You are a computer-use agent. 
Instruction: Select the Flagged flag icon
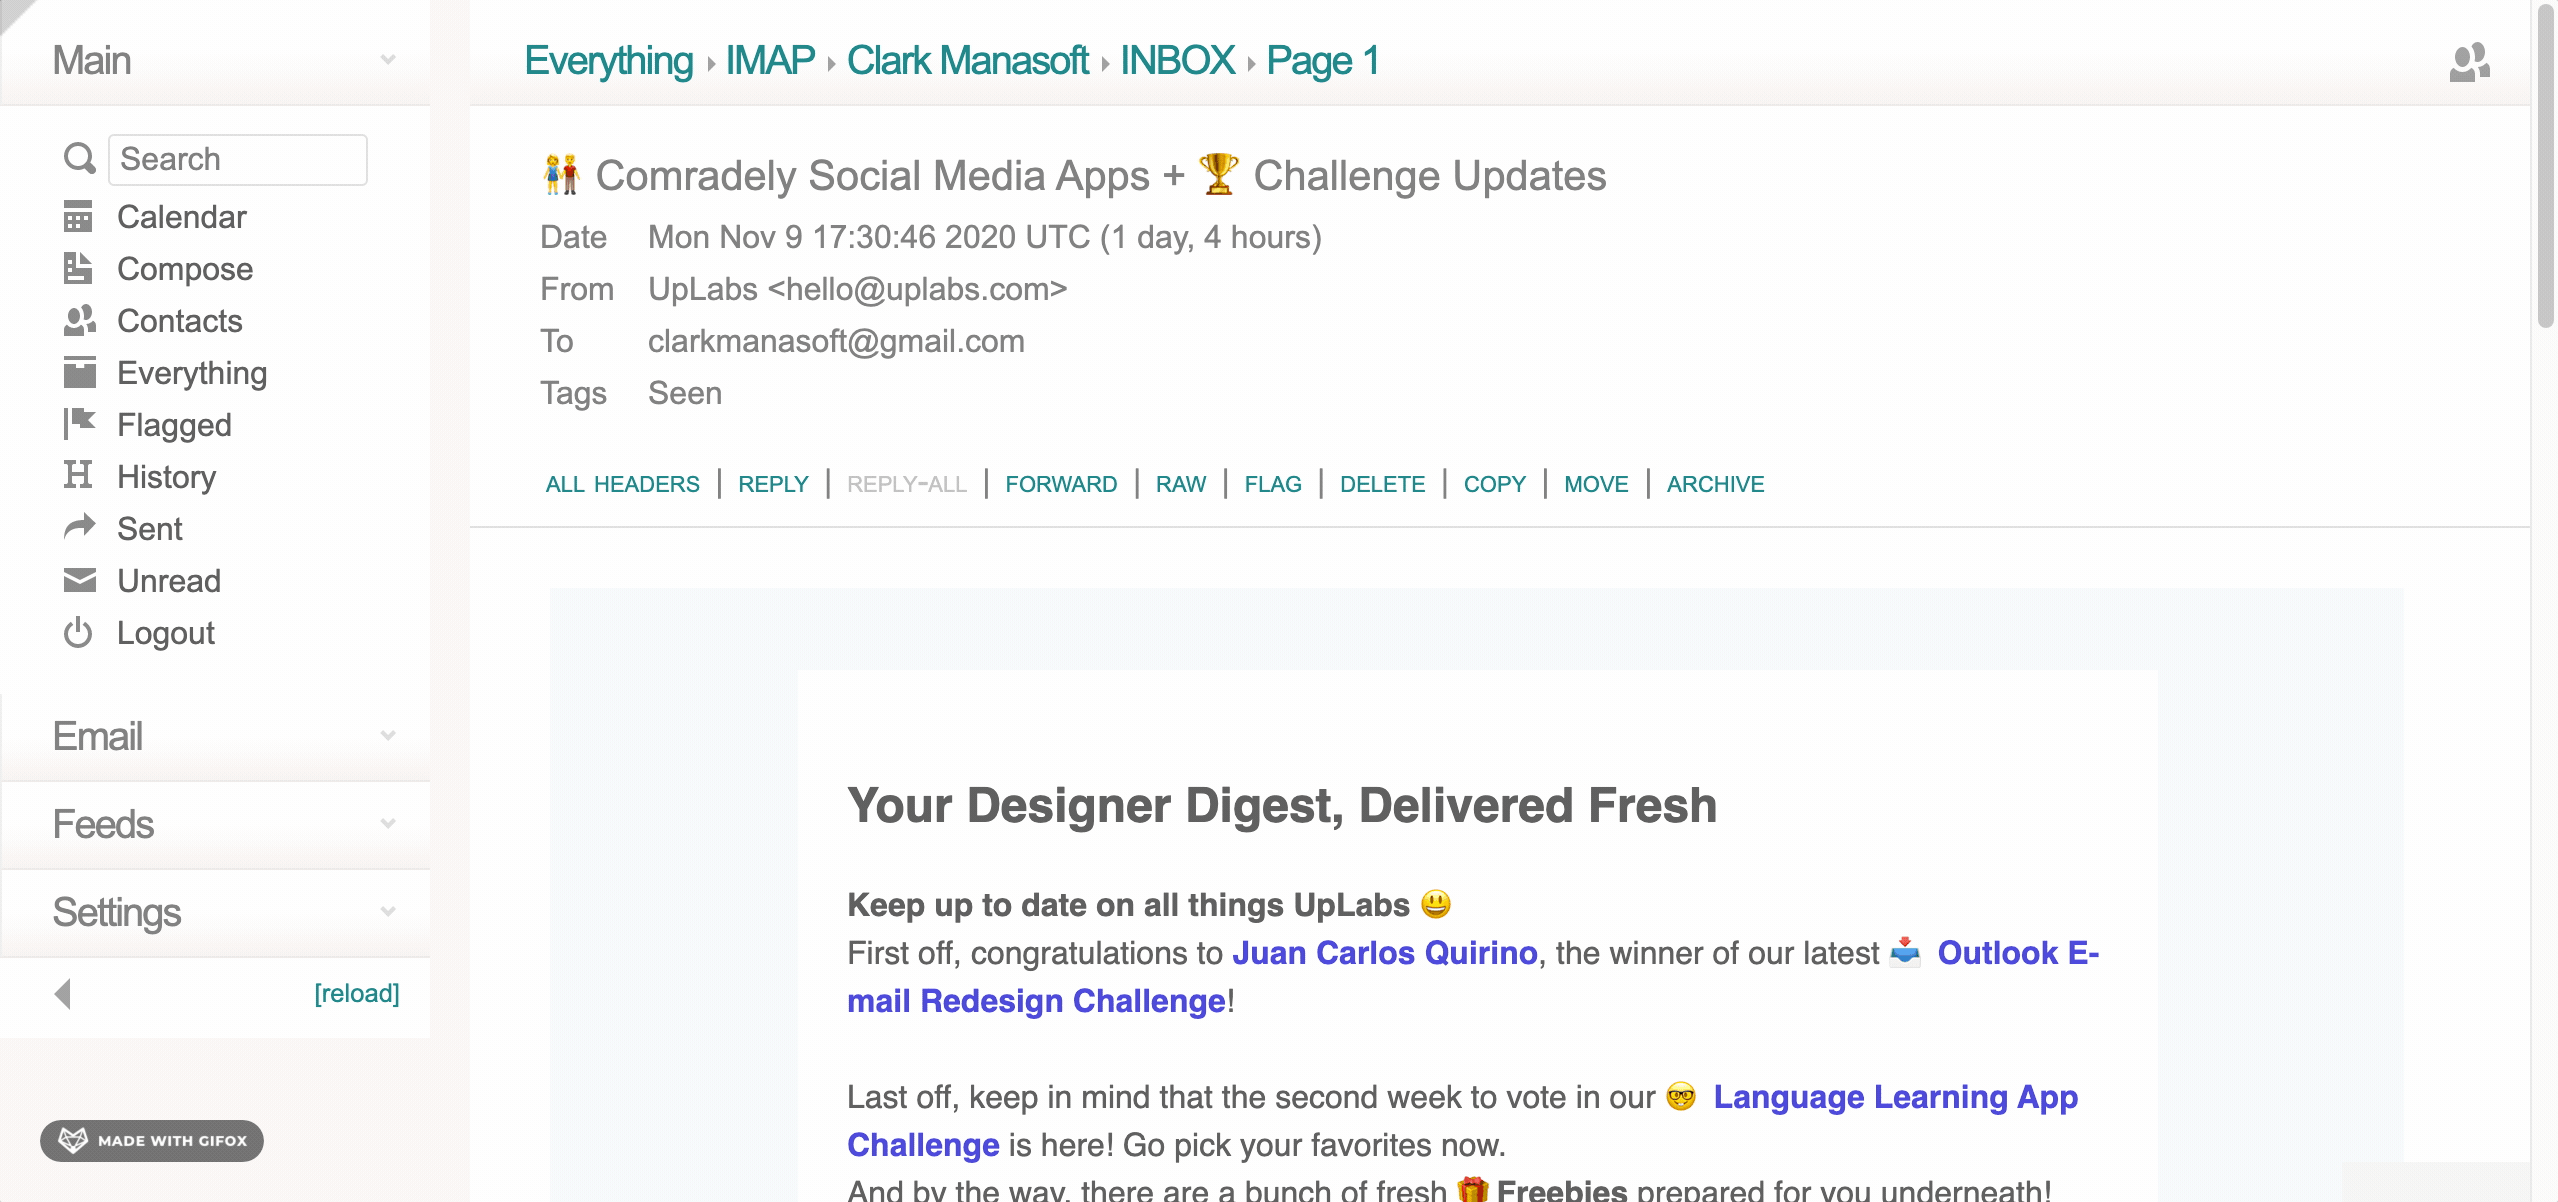click(79, 424)
